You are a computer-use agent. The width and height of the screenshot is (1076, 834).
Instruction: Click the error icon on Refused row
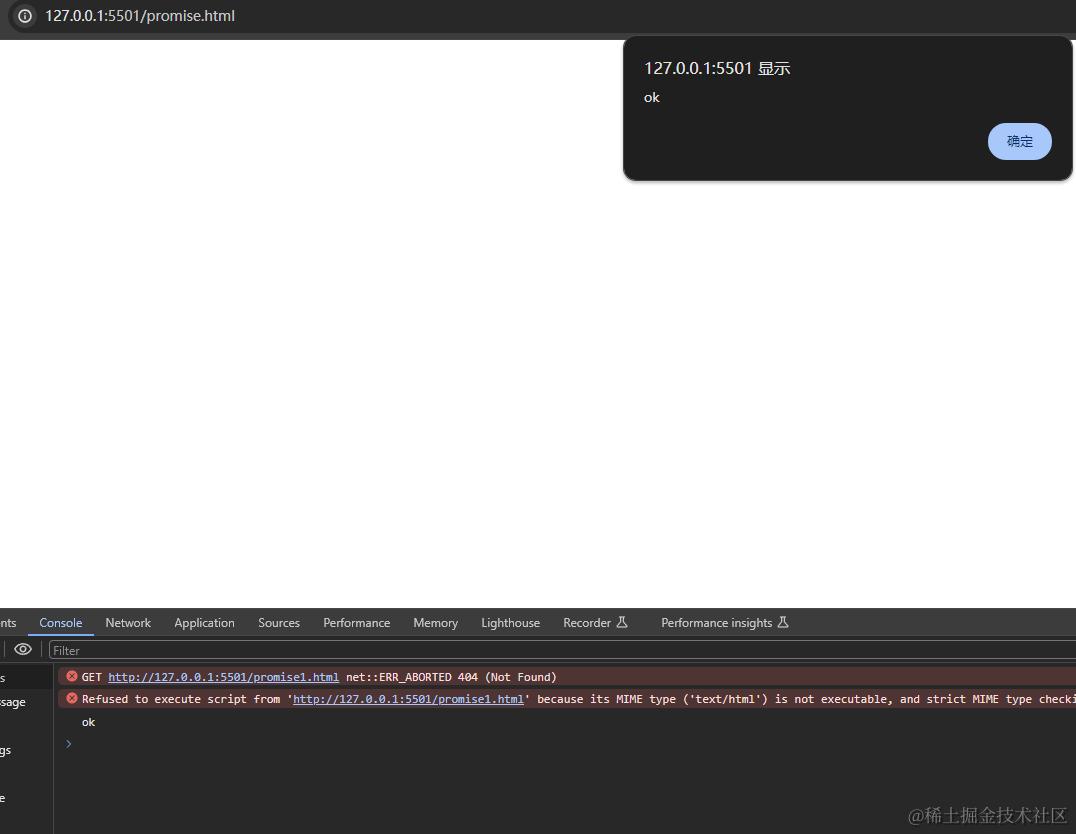(x=71, y=698)
